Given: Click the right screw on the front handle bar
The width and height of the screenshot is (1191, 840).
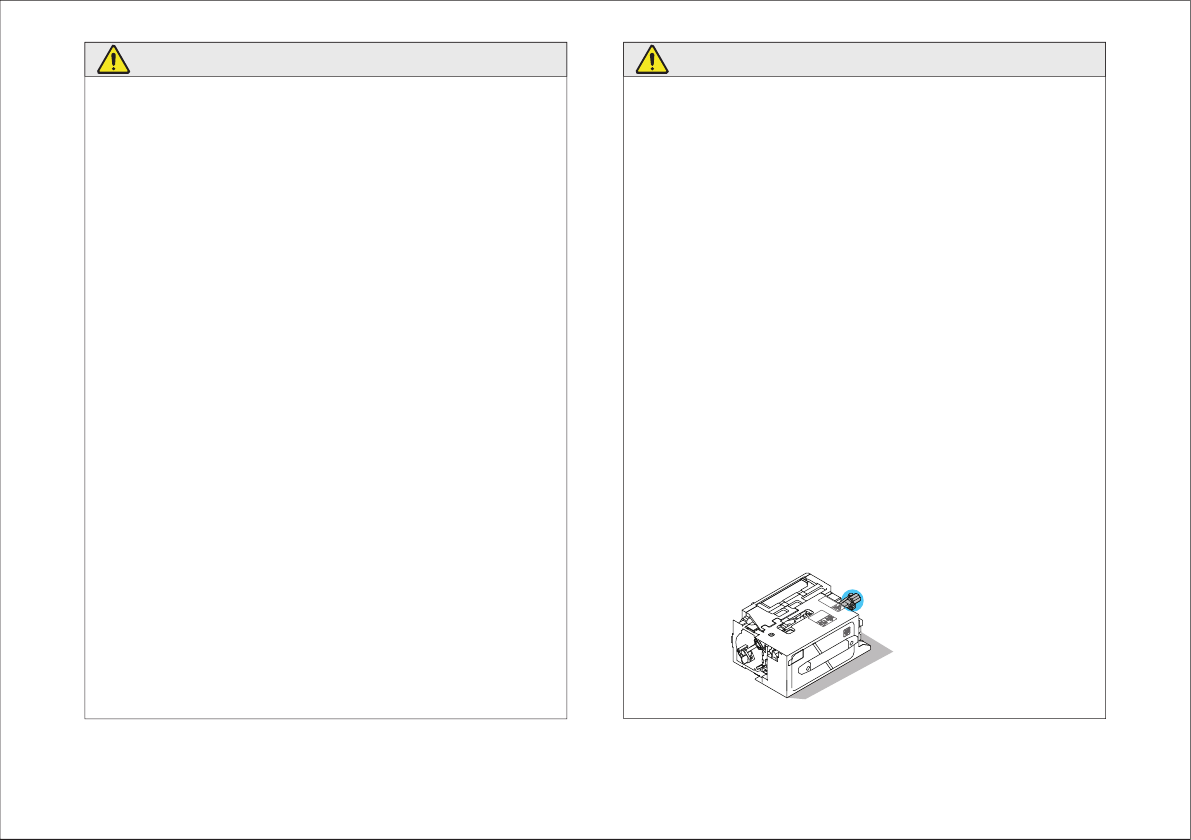Looking at the screenshot, I should (851, 643).
